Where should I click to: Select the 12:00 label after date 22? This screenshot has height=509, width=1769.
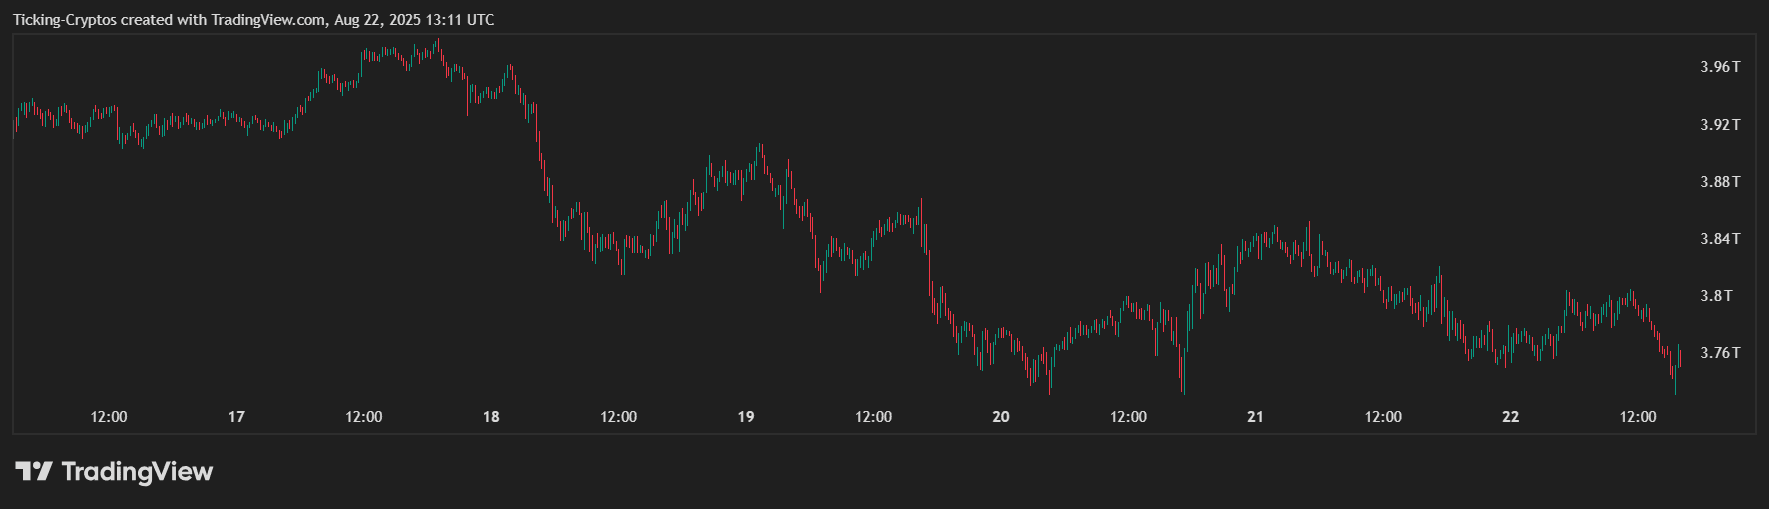coord(1638,417)
